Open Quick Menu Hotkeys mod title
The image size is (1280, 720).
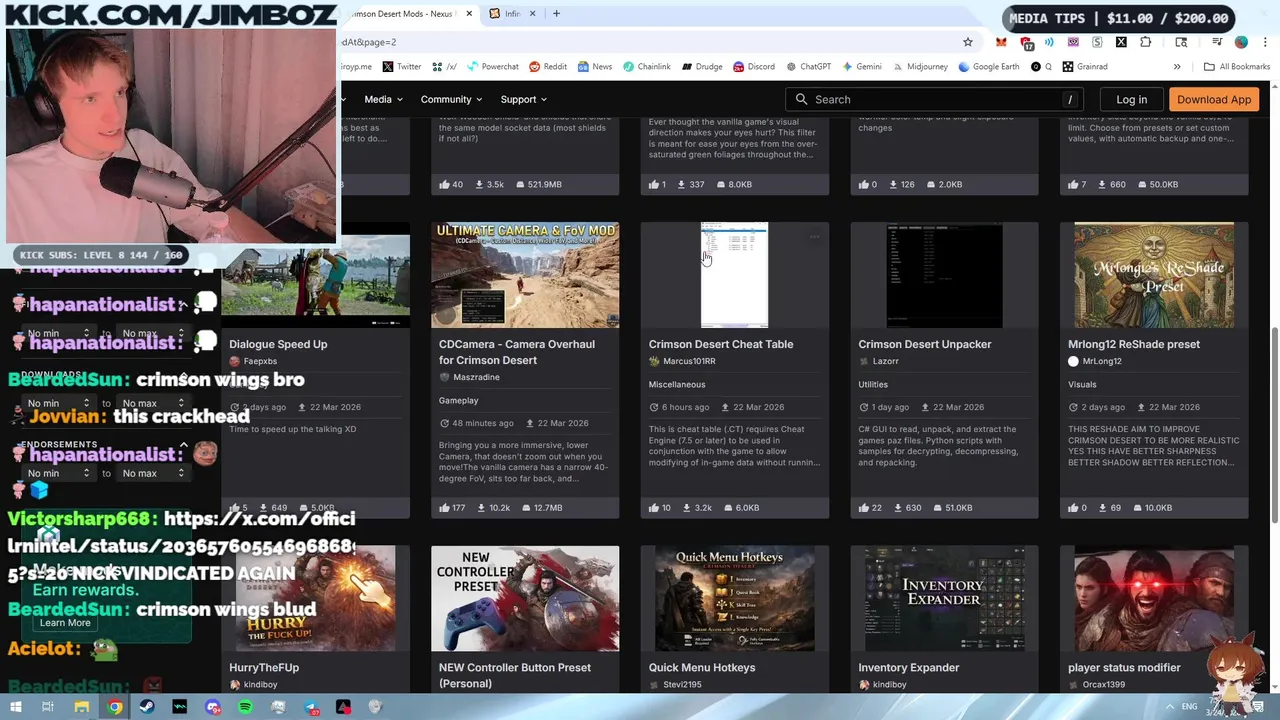coord(702,667)
